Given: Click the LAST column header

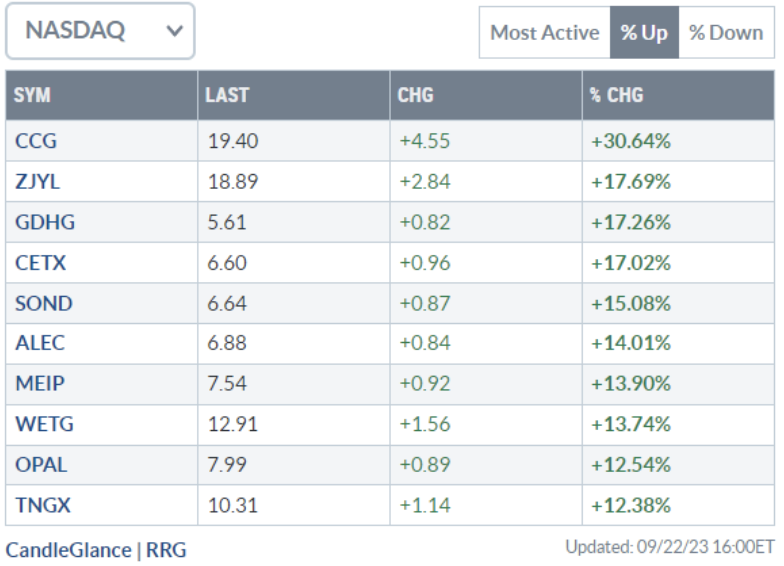Looking at the screenshot, I should pyautogui.click(x=227, y=96).
